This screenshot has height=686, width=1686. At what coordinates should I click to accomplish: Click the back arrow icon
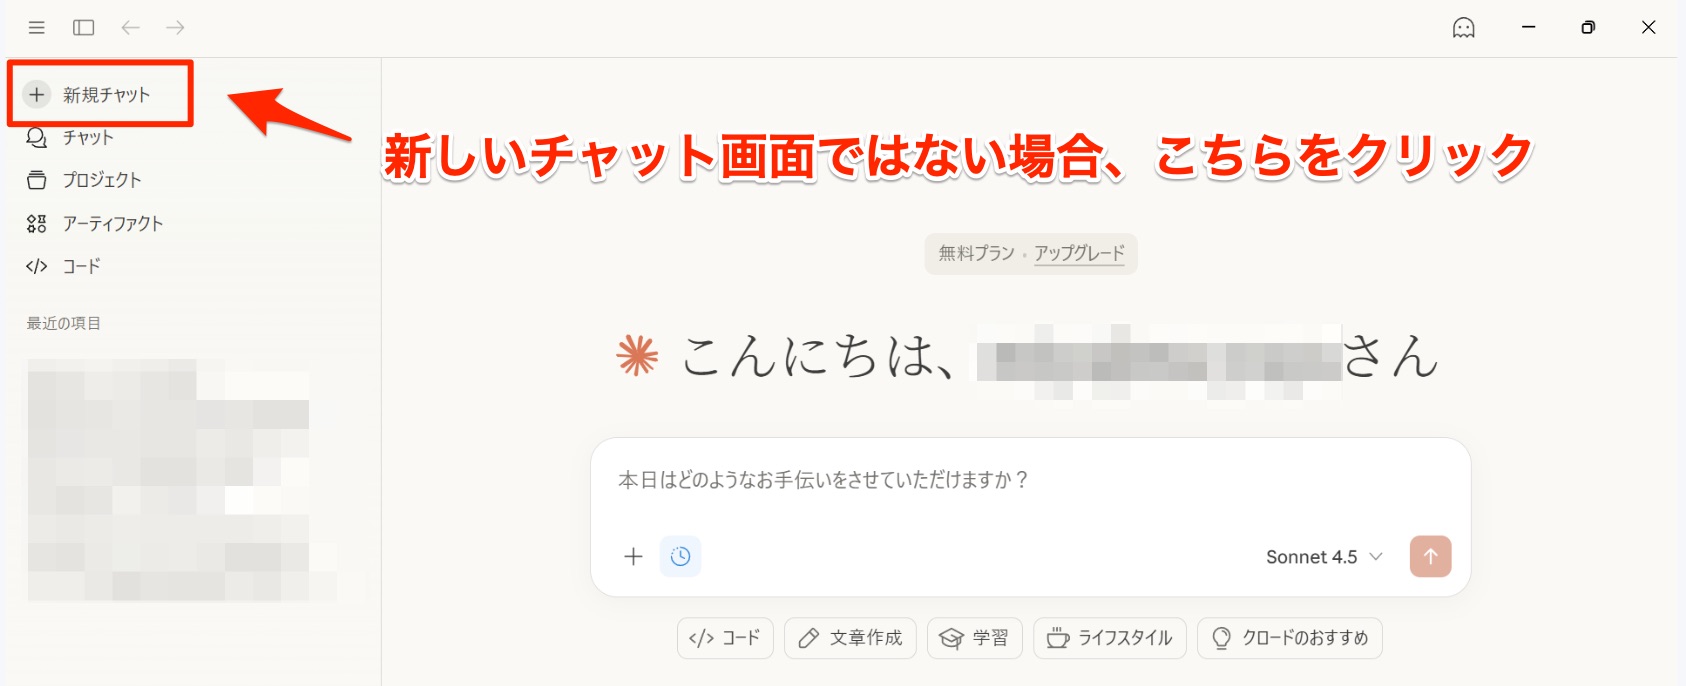pos(130,28)
